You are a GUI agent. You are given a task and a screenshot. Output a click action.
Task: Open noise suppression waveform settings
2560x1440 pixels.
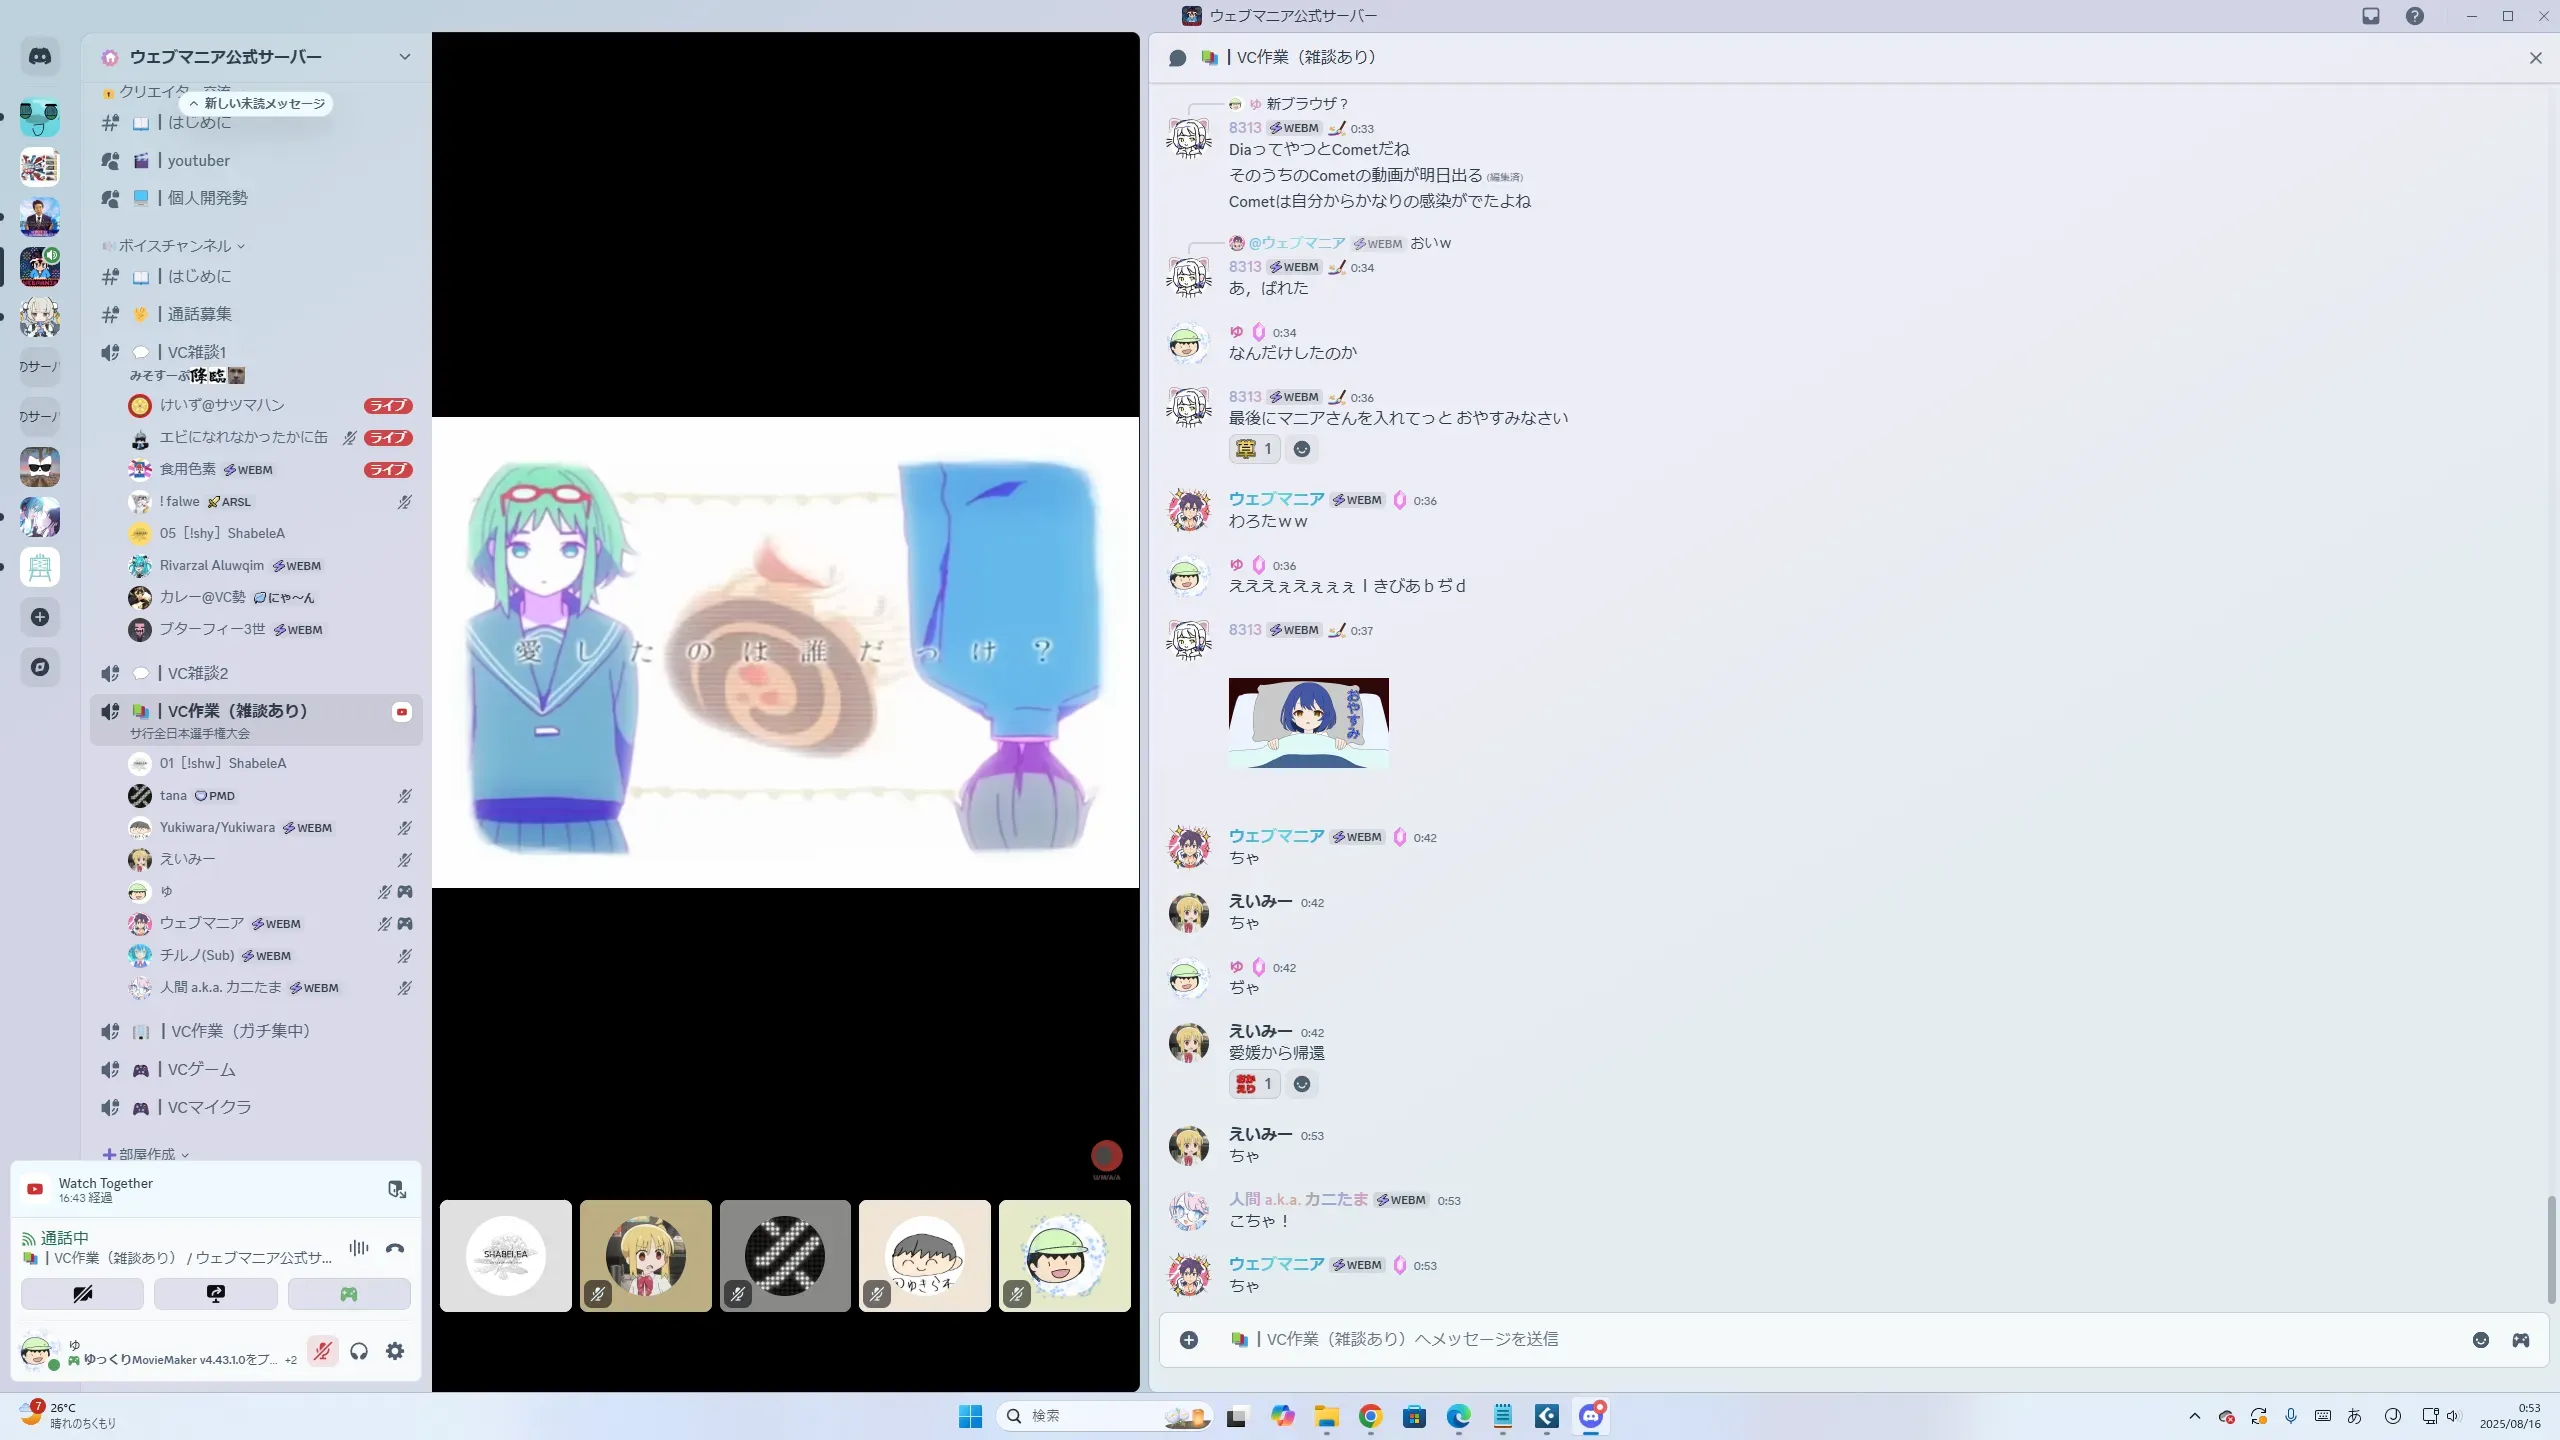click(359, 1248)
